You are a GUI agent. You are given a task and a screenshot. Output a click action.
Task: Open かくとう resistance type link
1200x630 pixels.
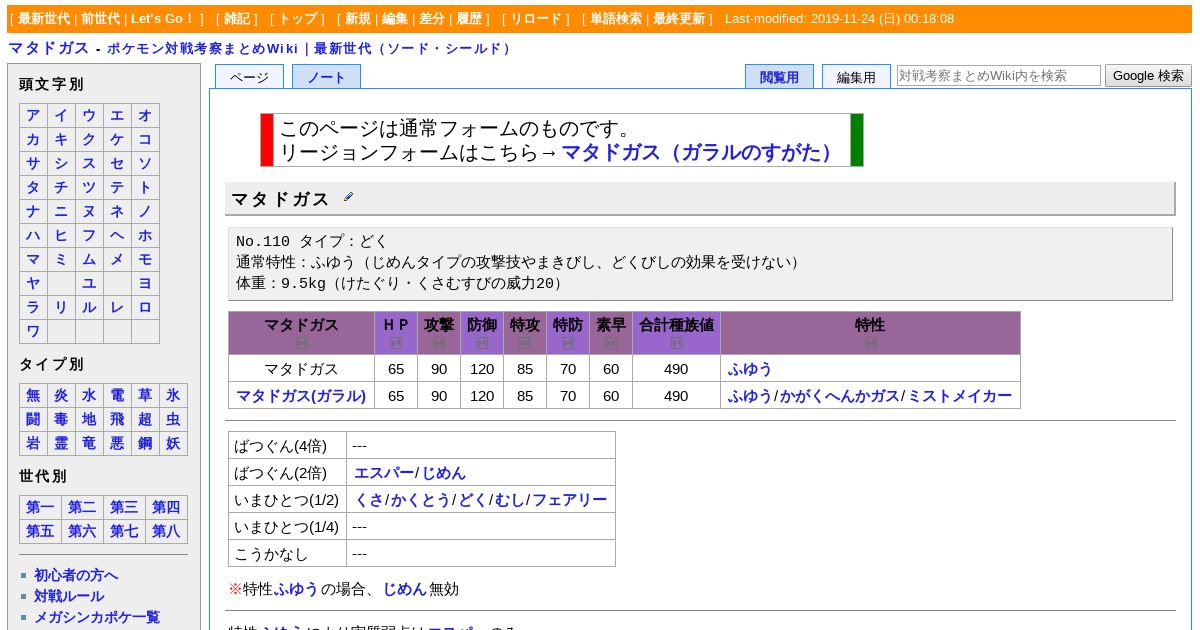[420, 500]
